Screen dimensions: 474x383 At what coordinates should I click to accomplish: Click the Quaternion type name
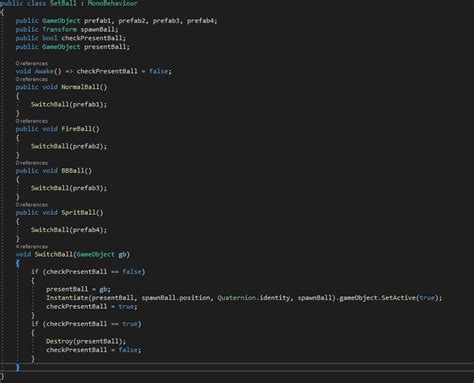click(x=236, y=298)
